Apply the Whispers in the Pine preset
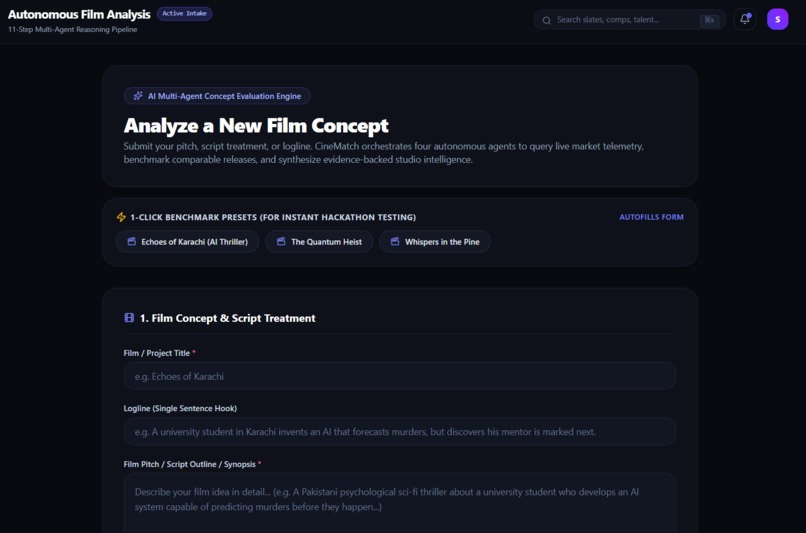Image resolution: width=806 pixels, height=533 pixels. click(435, 242)
